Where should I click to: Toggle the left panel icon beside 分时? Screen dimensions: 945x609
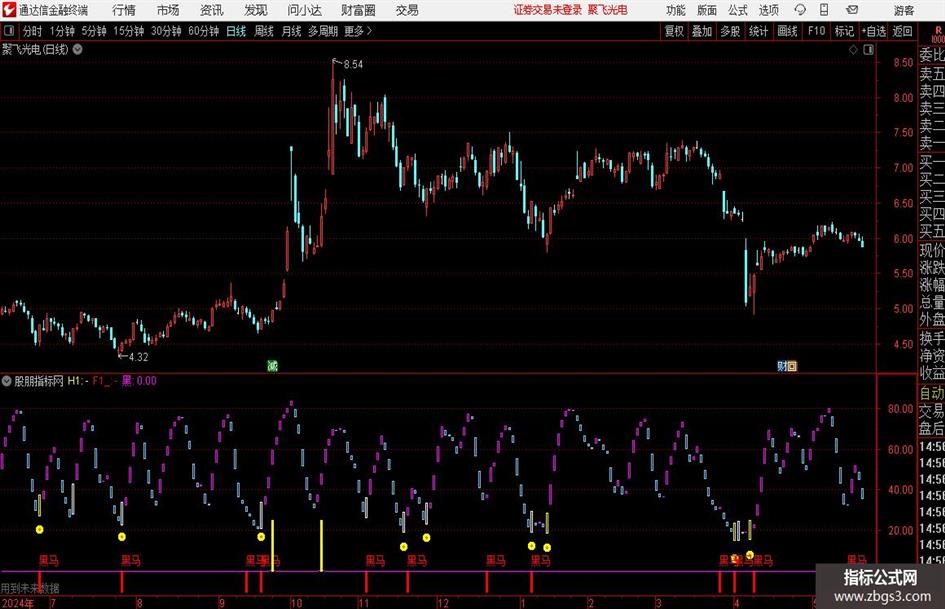click(9, 31)
